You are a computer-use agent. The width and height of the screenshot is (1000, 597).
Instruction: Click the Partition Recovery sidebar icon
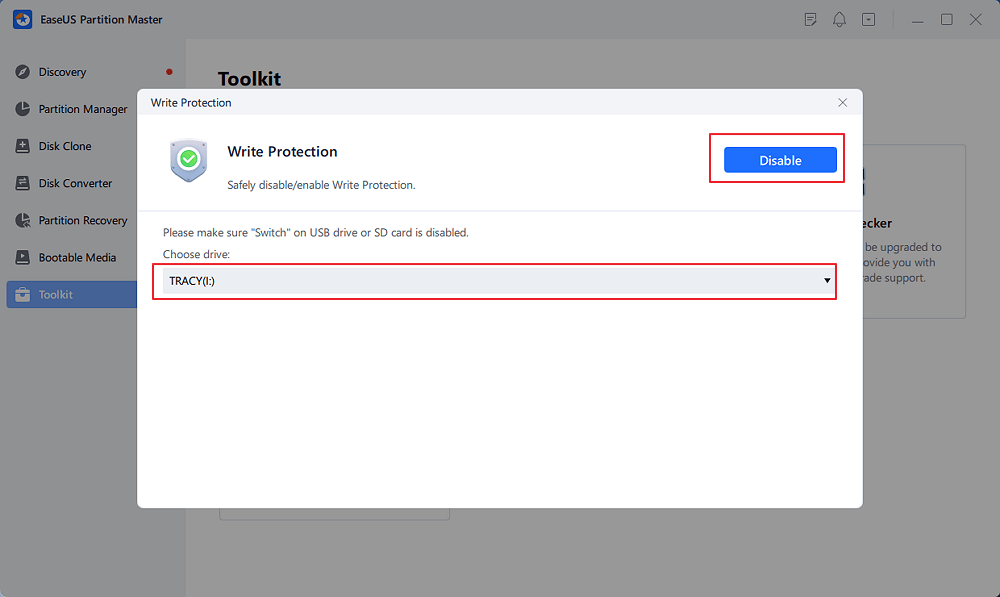(x=22, y=220)
